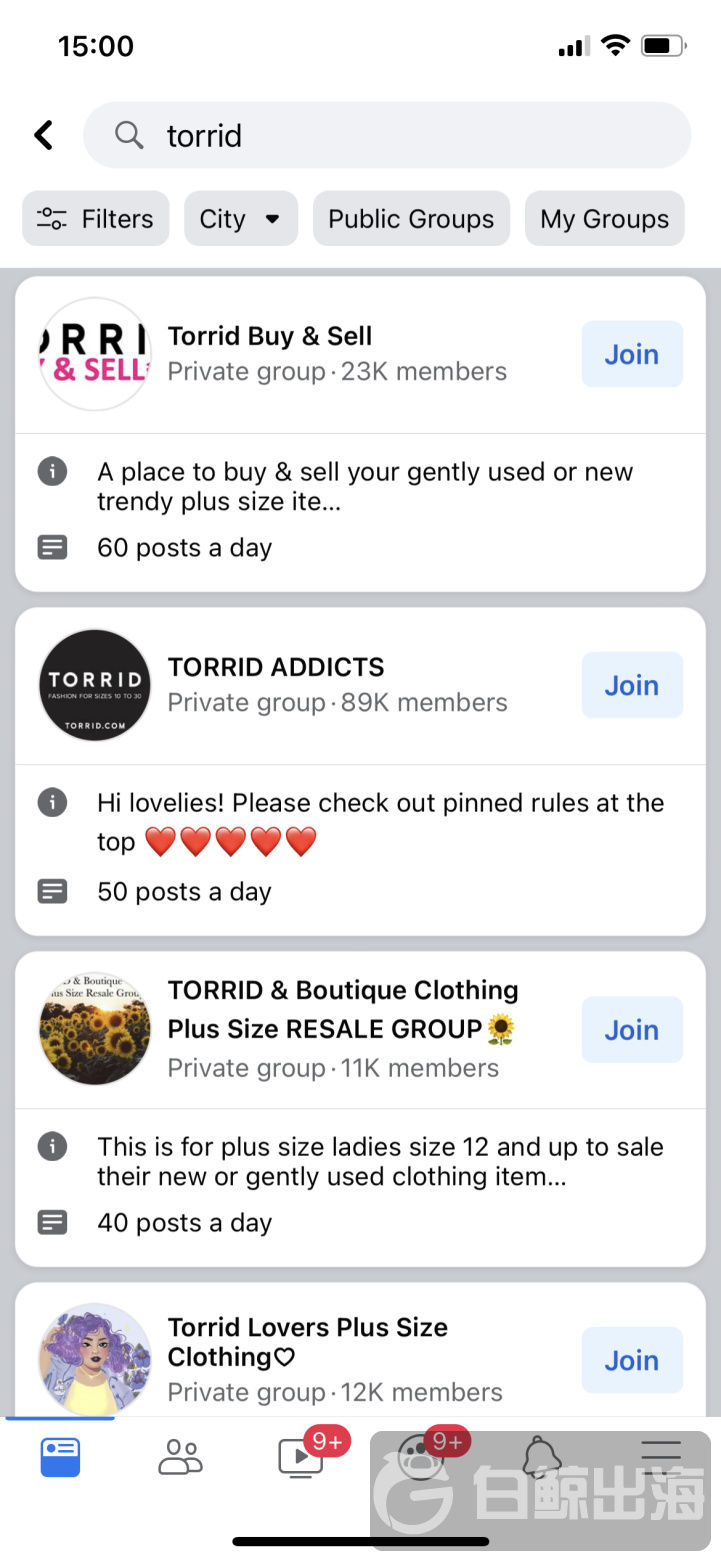Screen dimensions: 721x1561
Task: Open the Torrid Lovers avatar thumbnail
Action: point(95,1359)
